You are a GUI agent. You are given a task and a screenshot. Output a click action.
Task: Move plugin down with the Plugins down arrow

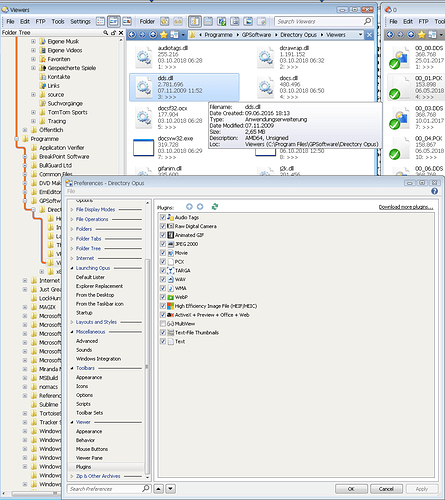tap(200, 207)
